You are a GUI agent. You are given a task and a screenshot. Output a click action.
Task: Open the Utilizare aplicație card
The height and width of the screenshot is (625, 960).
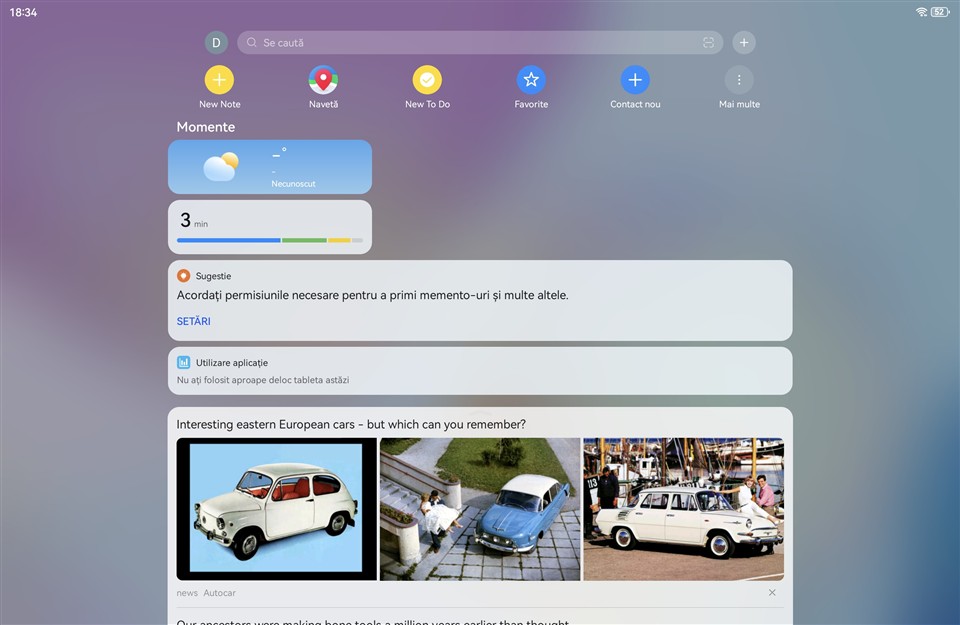click(x=480, y=371)
